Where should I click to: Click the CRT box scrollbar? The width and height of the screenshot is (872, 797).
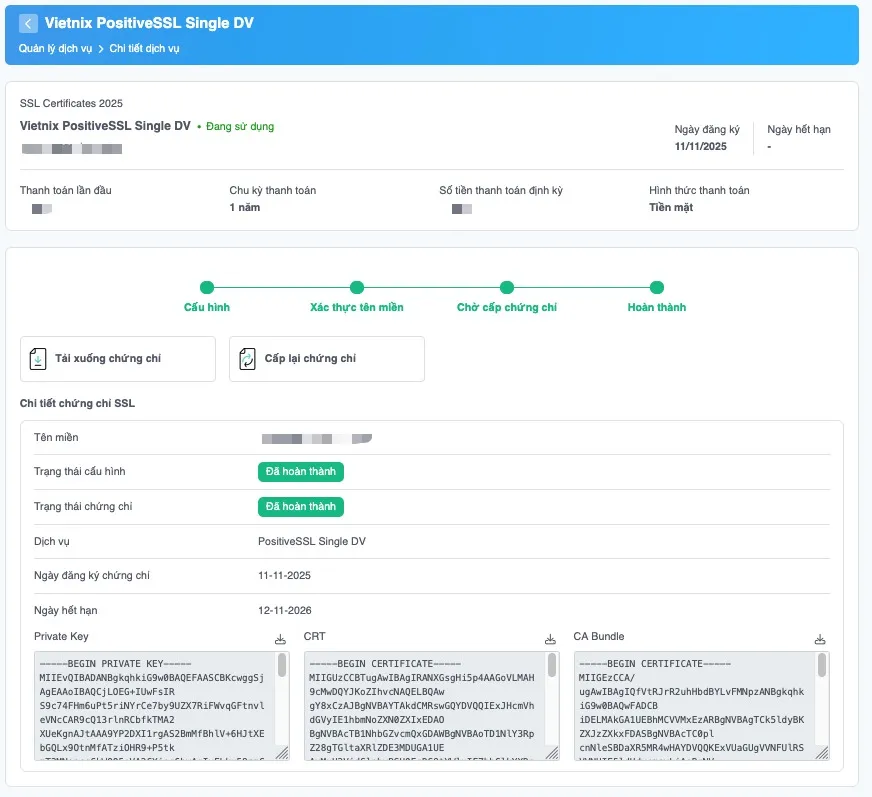point(553,668)
